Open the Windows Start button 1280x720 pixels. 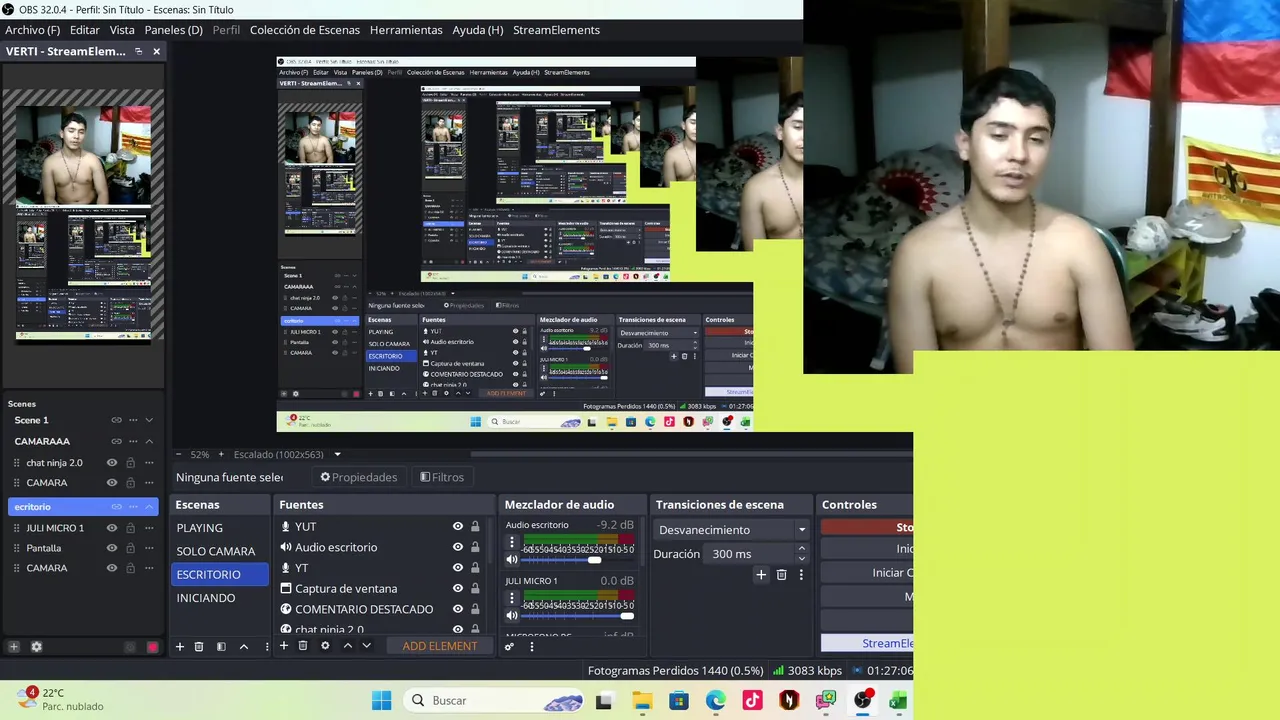click(381, 701)
